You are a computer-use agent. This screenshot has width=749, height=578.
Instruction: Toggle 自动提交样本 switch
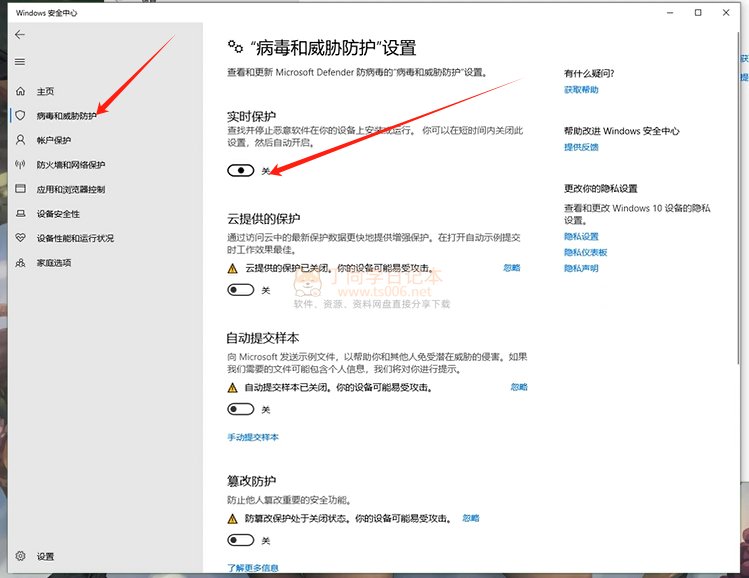click(x=241, y=409)
